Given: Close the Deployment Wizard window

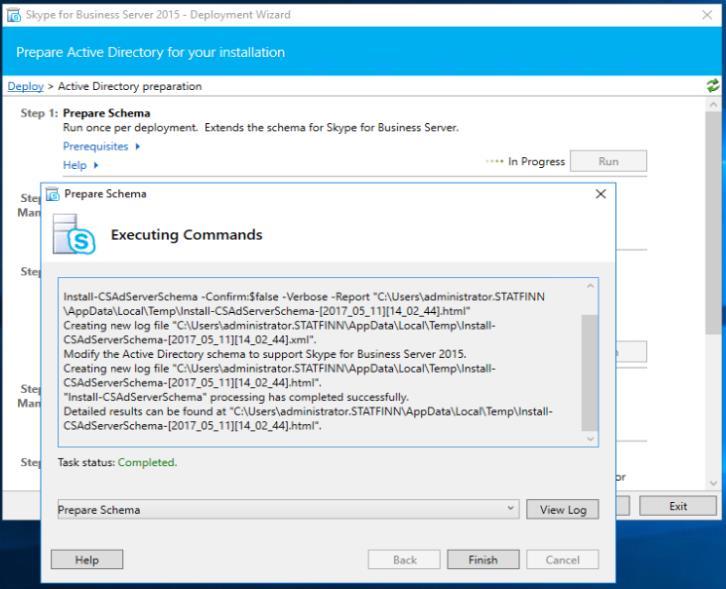Looking at the screenshot, I should 707,15.
